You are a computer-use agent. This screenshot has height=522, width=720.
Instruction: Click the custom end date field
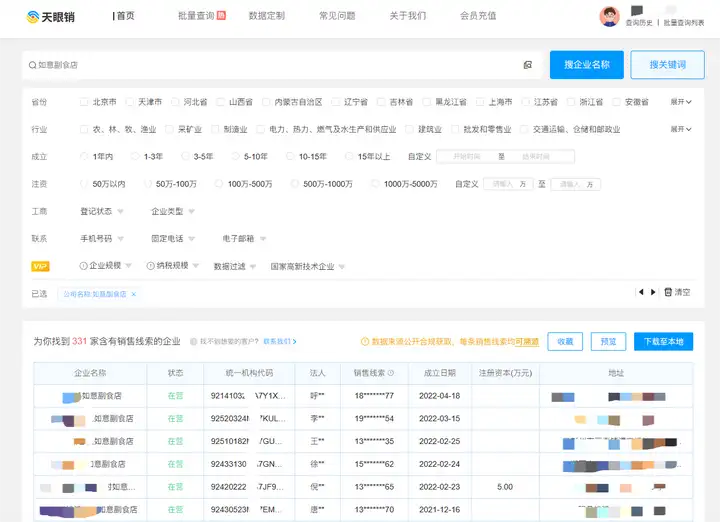[x=536, y=157]
